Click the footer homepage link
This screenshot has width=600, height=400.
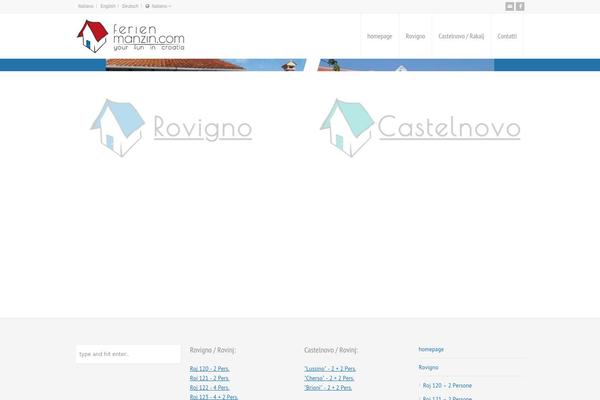(431, 349)
